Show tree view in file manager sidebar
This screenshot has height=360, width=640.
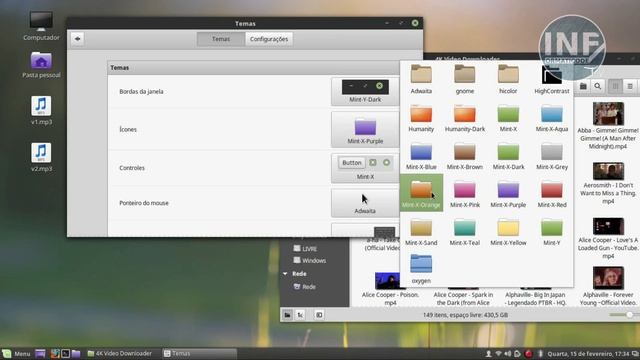300,315
